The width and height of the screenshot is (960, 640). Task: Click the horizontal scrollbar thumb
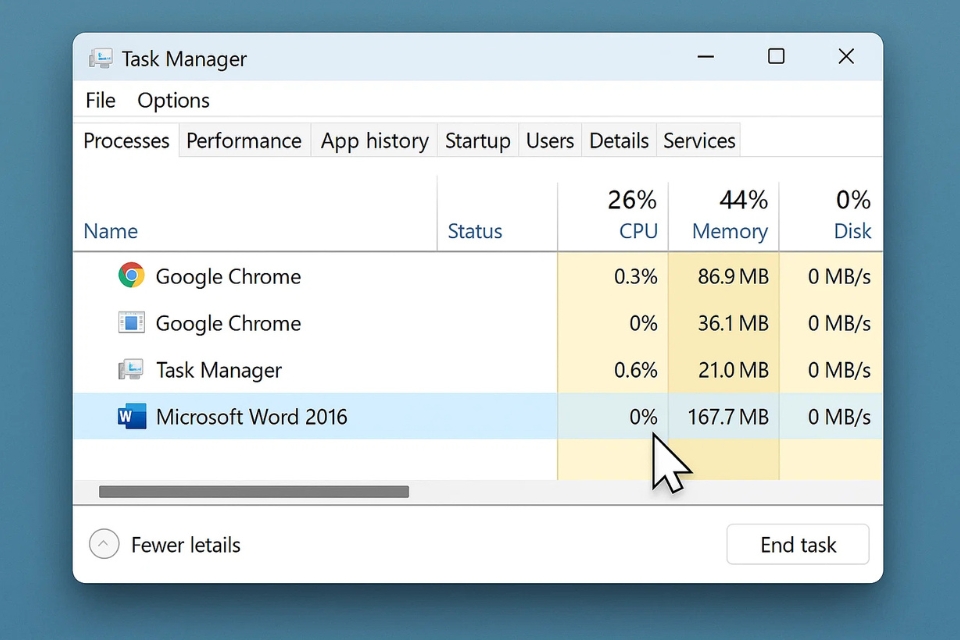coord(254,491)
